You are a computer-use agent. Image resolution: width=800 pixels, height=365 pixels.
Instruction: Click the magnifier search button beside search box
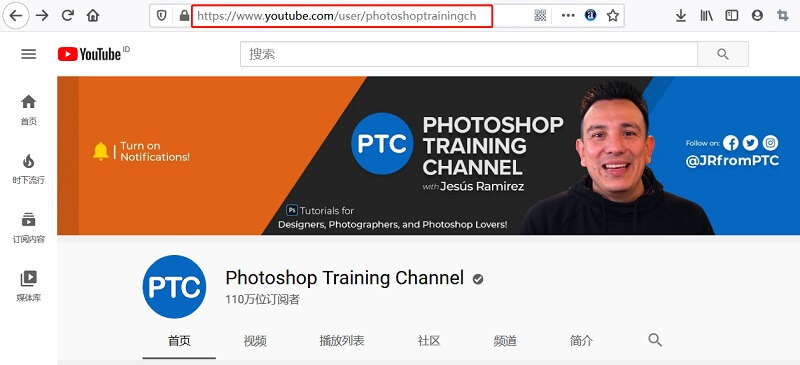(x=723, y=54)
